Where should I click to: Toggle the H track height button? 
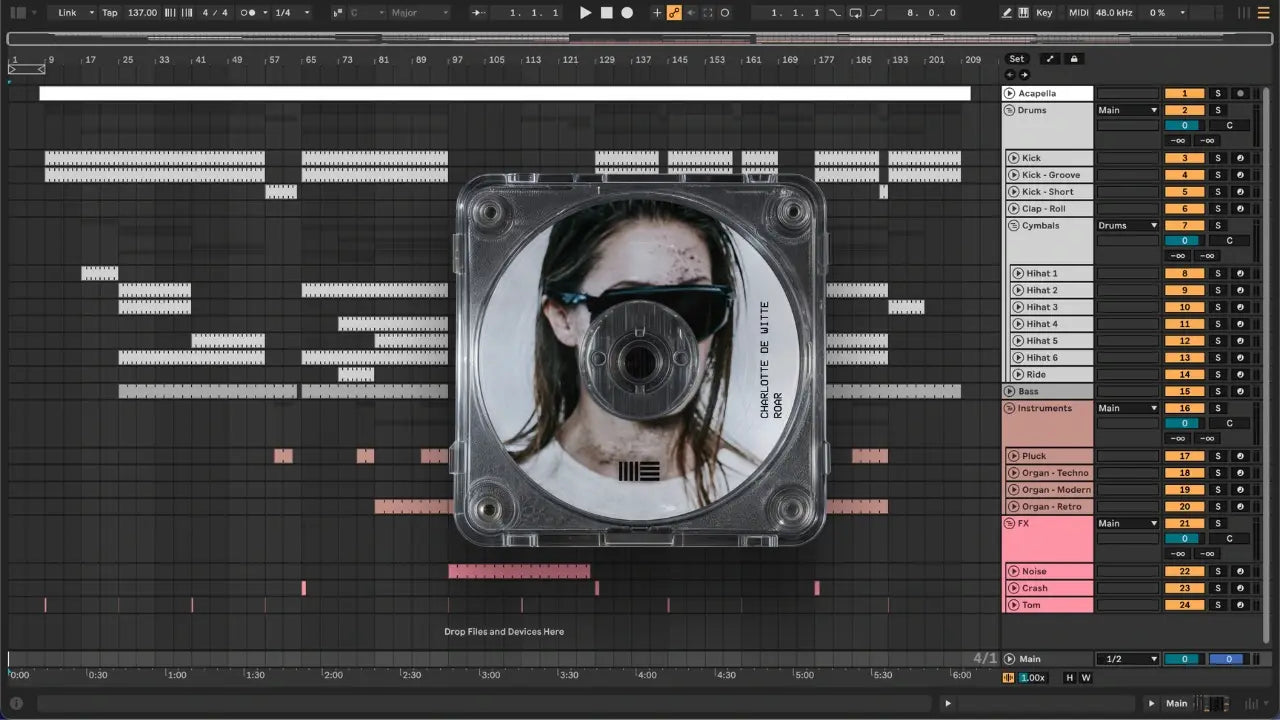1069,678
